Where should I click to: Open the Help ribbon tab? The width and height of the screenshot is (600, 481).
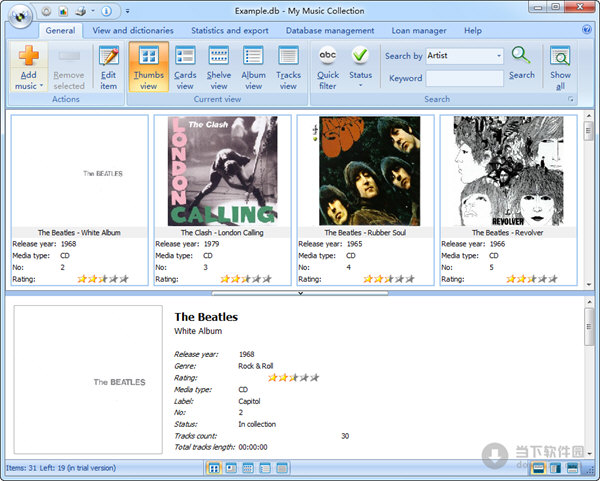tap(473, 31)
